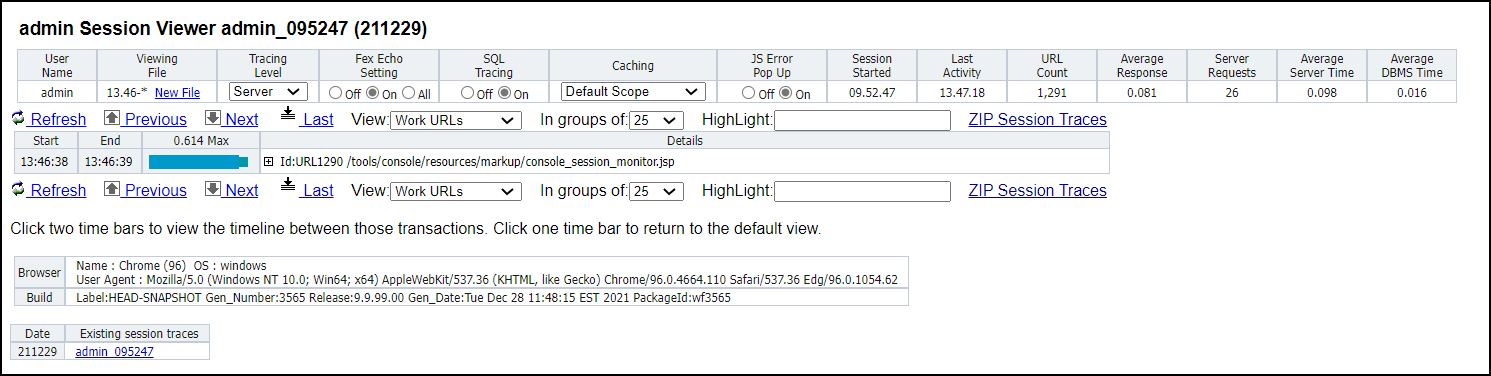Screen dimensions: 1491x376
Task: Click the bottom Last link
Action: point(318,190)
